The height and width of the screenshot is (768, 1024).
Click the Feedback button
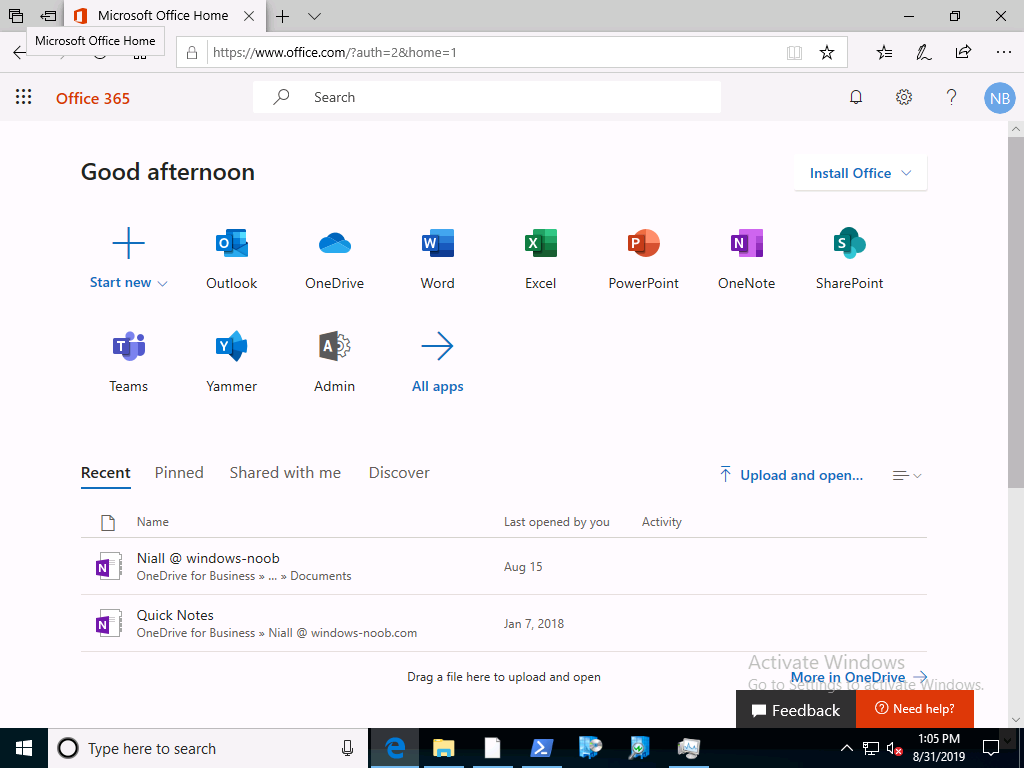796,710
